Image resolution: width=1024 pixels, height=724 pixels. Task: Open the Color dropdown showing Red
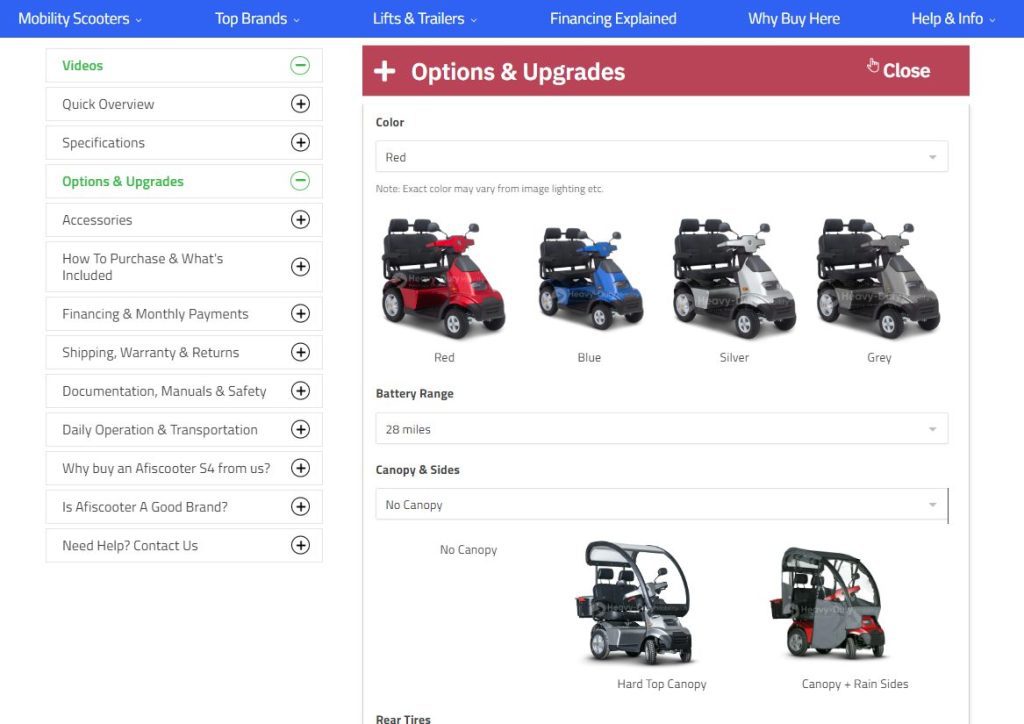pyautogui.click(x=662, y=157)
